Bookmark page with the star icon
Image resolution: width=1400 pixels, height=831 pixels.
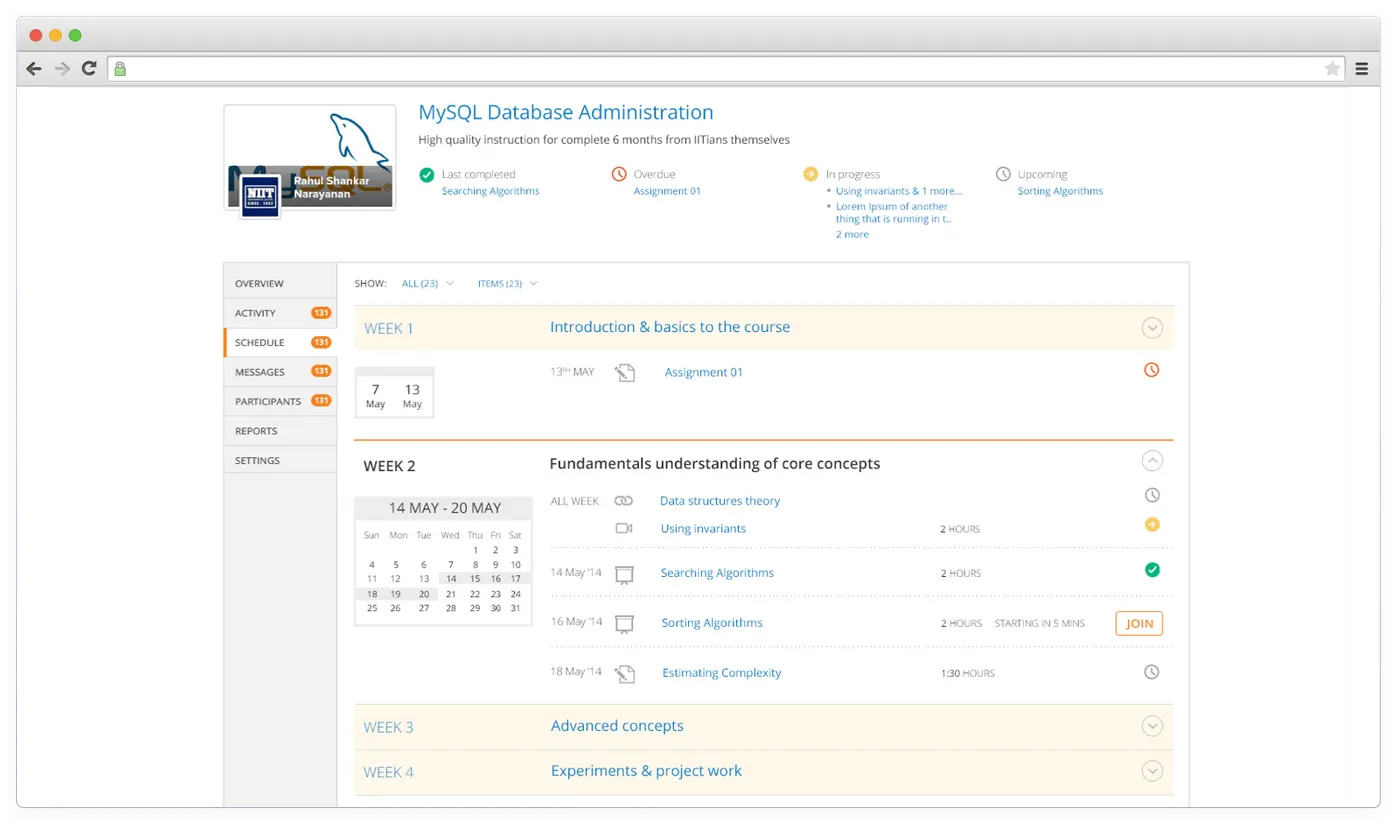click(x=1332, y=69)
